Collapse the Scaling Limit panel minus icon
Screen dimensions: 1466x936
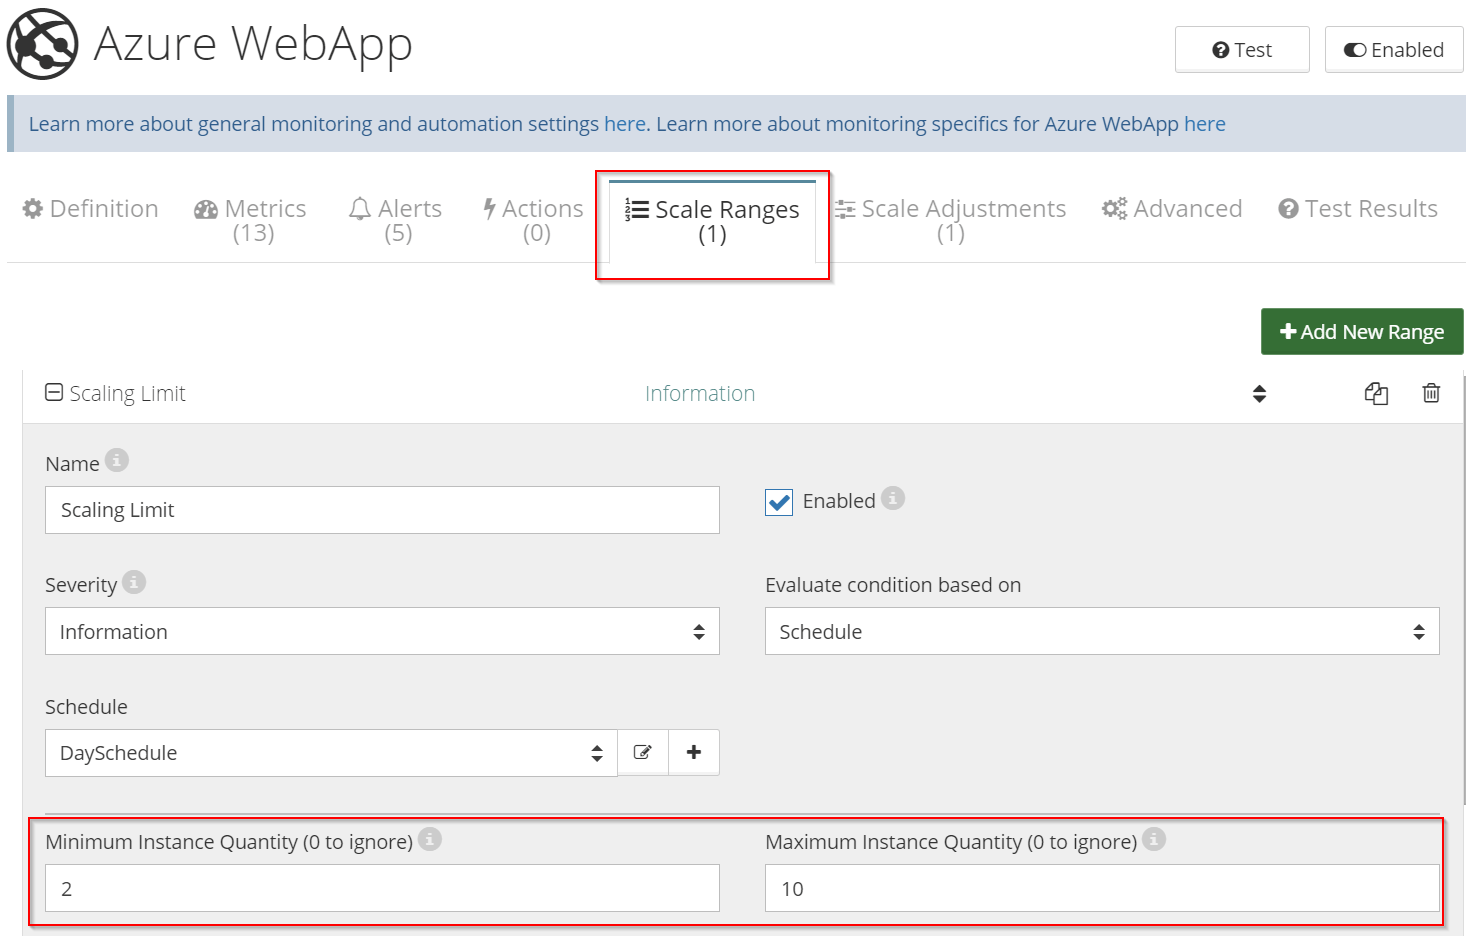coord(54,393)
